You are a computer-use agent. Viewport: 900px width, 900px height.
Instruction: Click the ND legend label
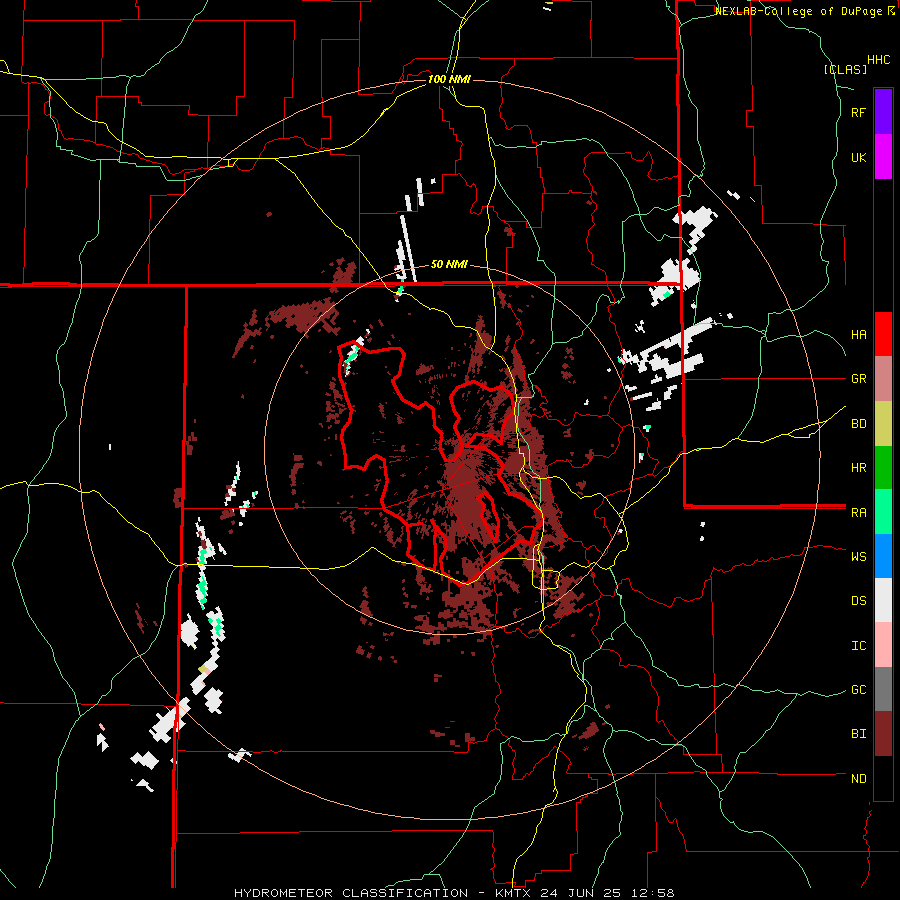pos(858,779)
